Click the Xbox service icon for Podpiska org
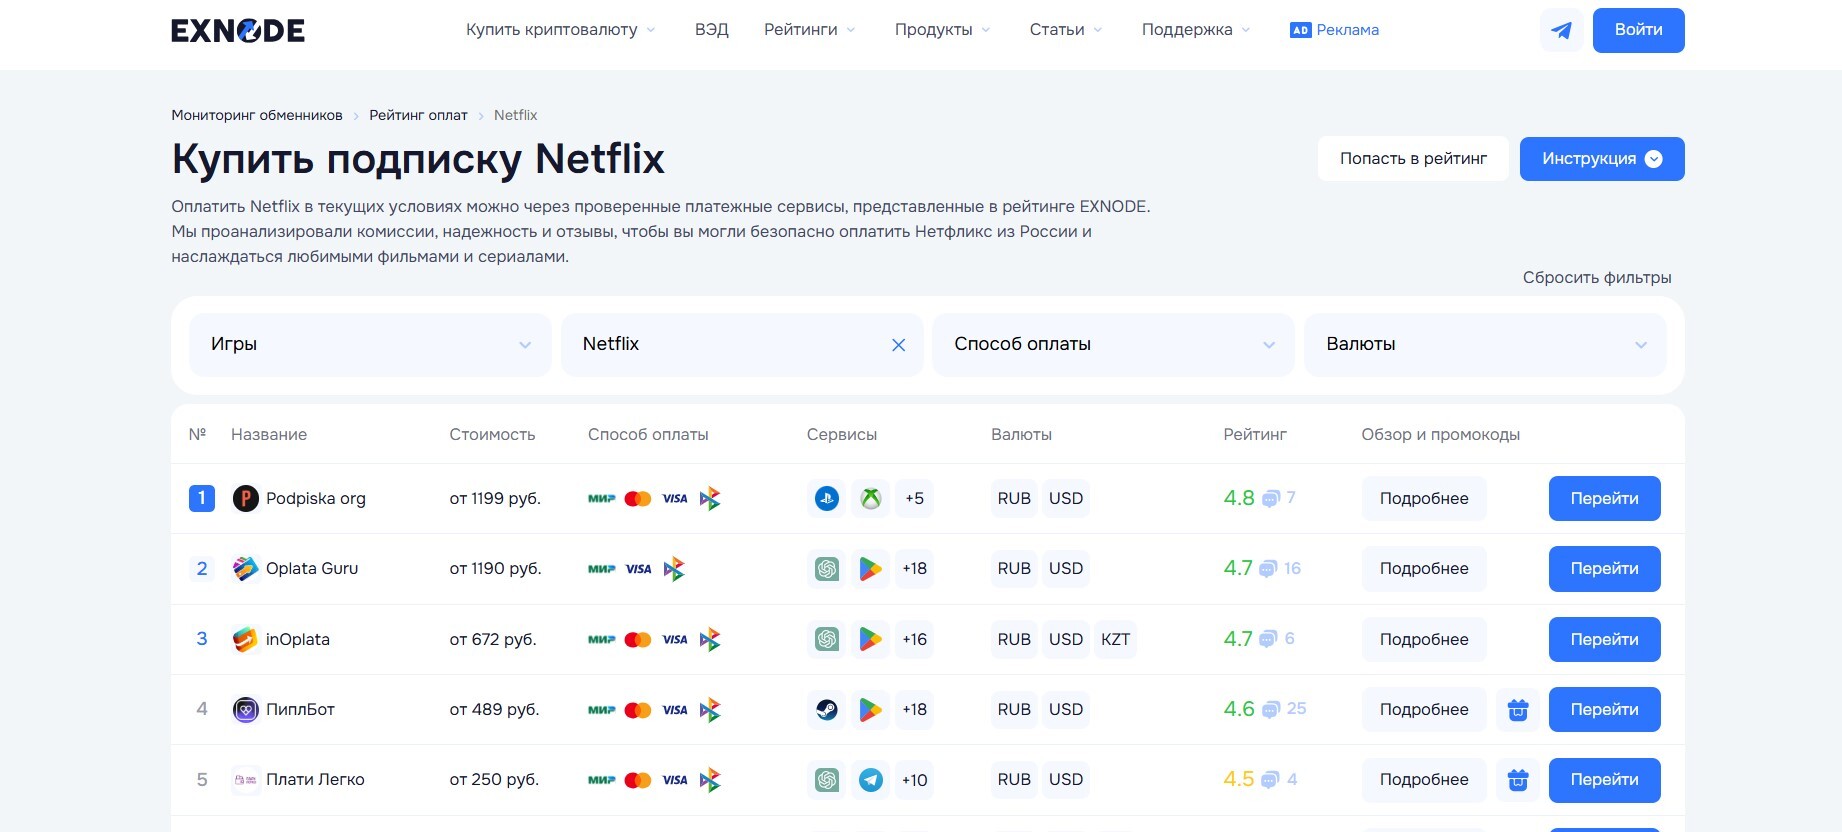 pyautogui.click(x=871, y=498)
